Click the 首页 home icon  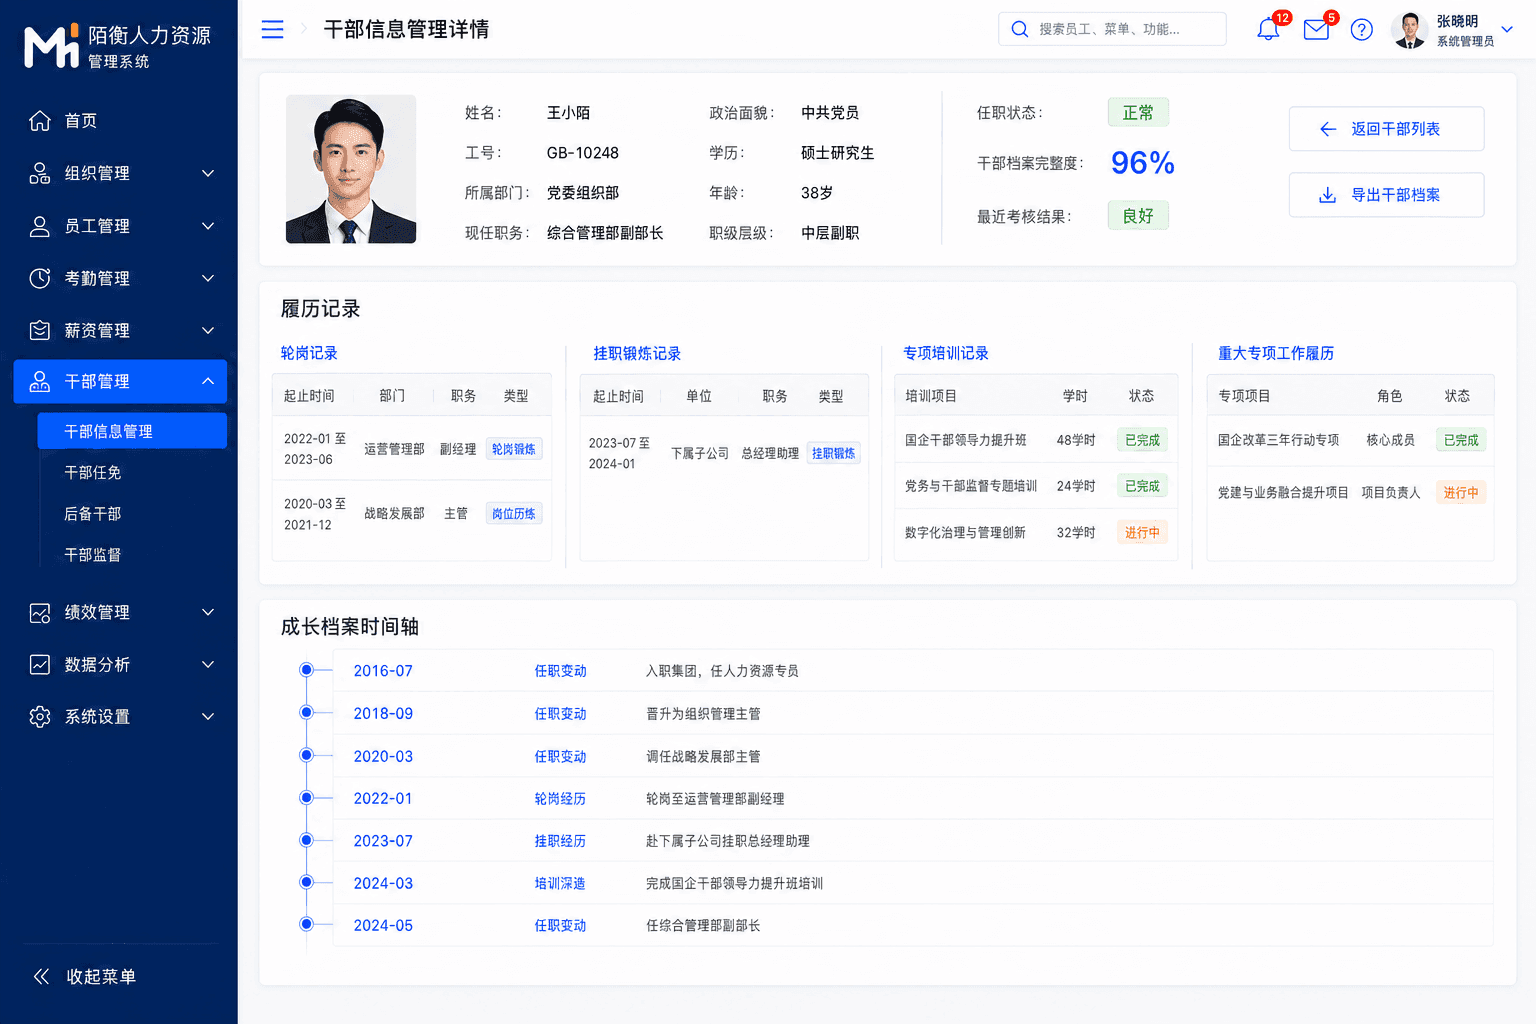click(x=40, y=121)
